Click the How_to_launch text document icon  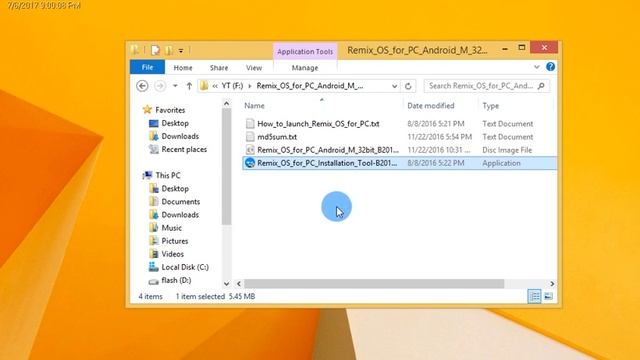250,124
